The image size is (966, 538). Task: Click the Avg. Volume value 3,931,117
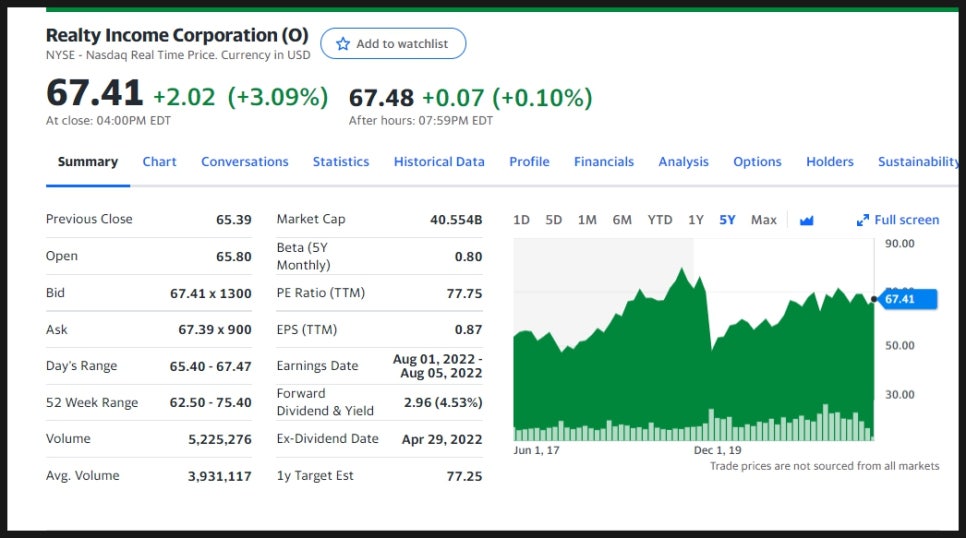pos(220,476)
